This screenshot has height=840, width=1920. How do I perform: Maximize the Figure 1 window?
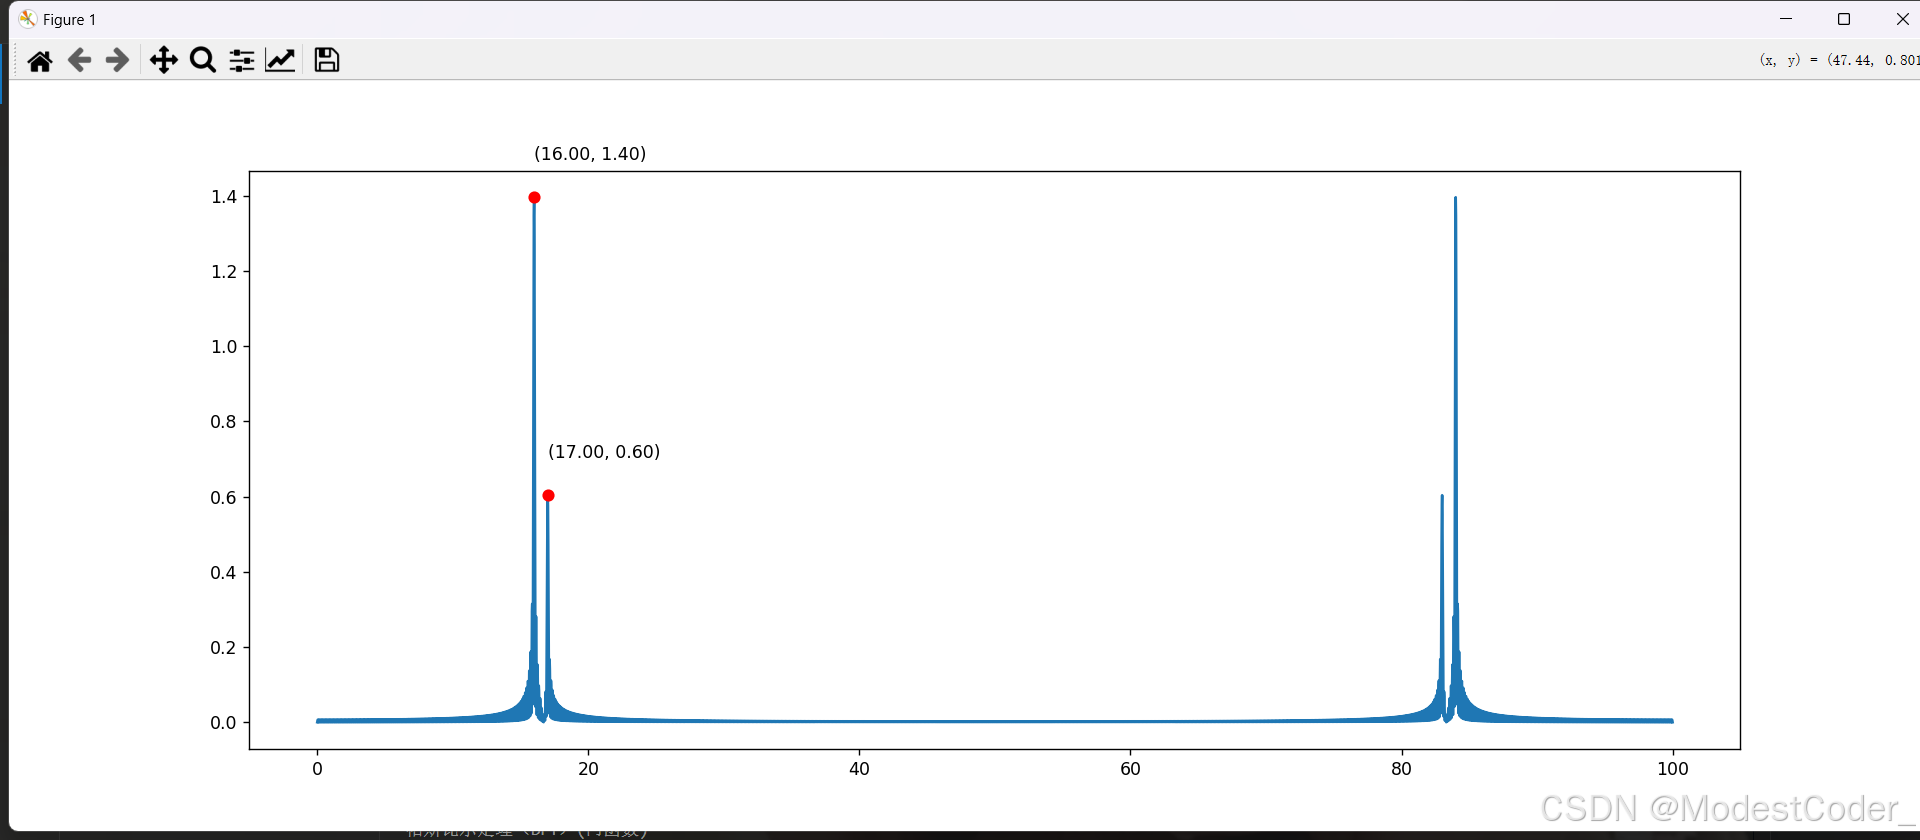tap(1844, 19)
